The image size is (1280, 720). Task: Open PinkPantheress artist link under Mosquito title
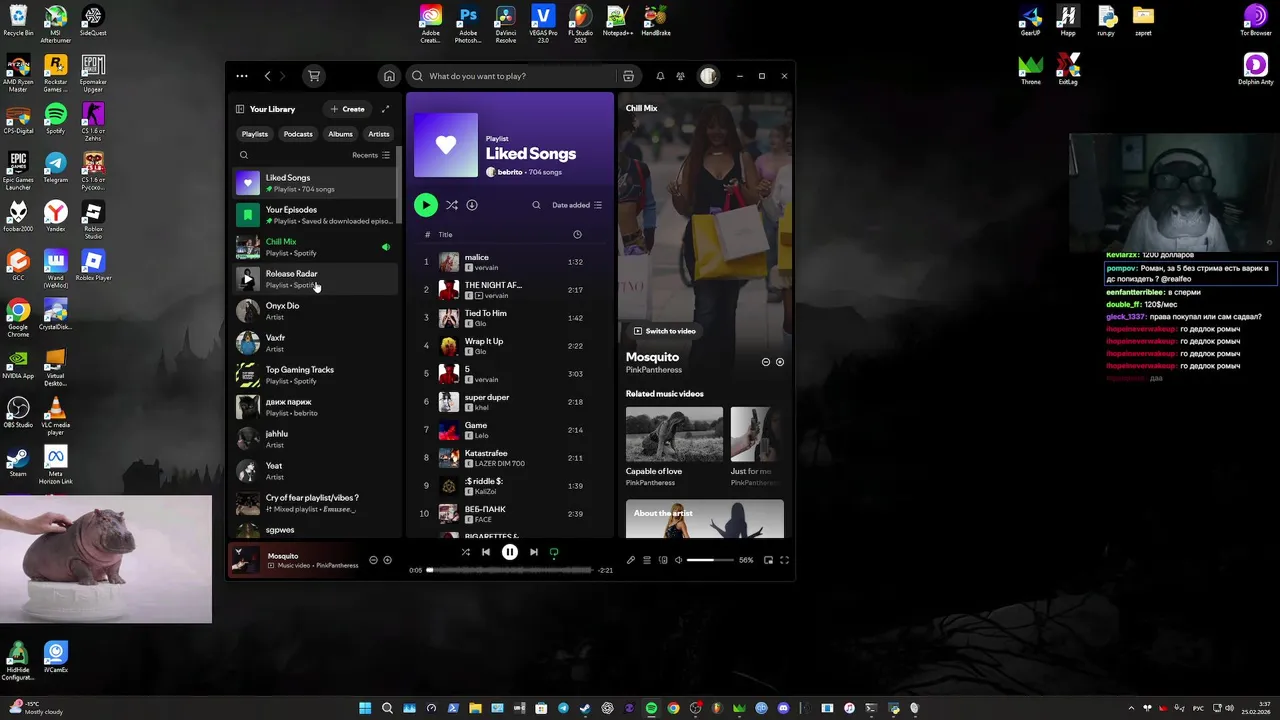click(x=654, y=370)
